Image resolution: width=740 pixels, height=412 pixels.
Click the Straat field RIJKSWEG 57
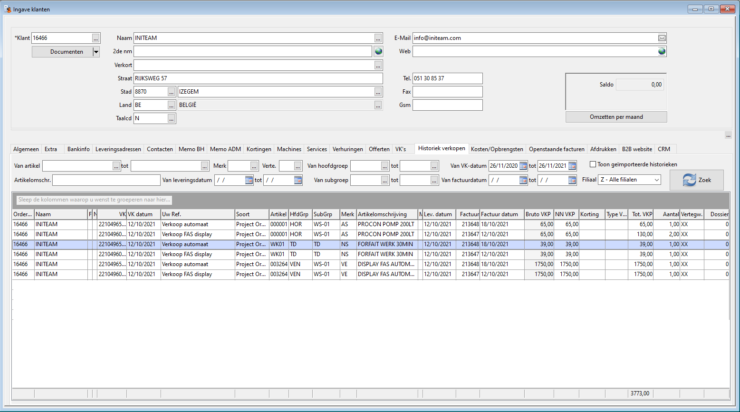tap(258, 78)
